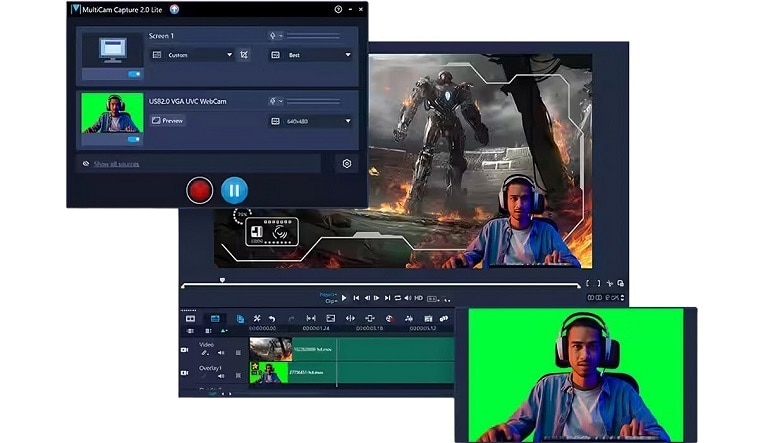Click the mark in/out brackets icon
This screenshot has width=770, height=443.
click(x=593, y=283)
